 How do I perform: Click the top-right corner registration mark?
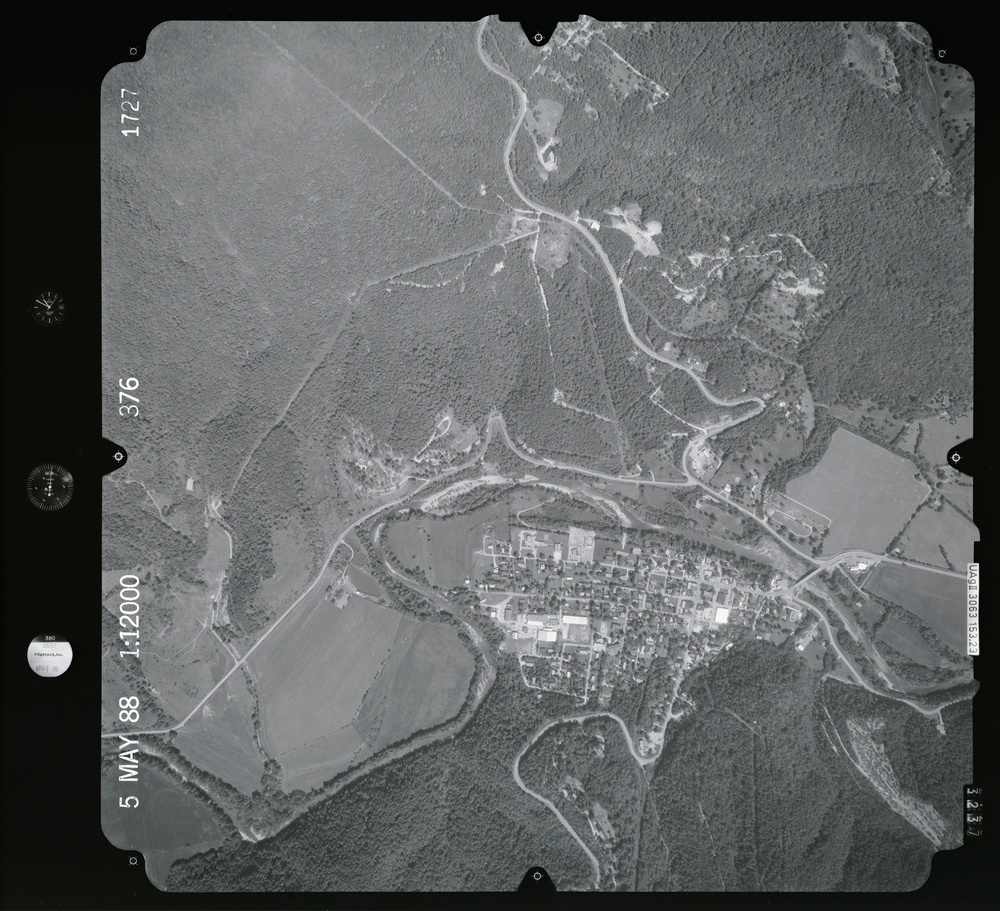pyautogui.click(x=941, y=54)
